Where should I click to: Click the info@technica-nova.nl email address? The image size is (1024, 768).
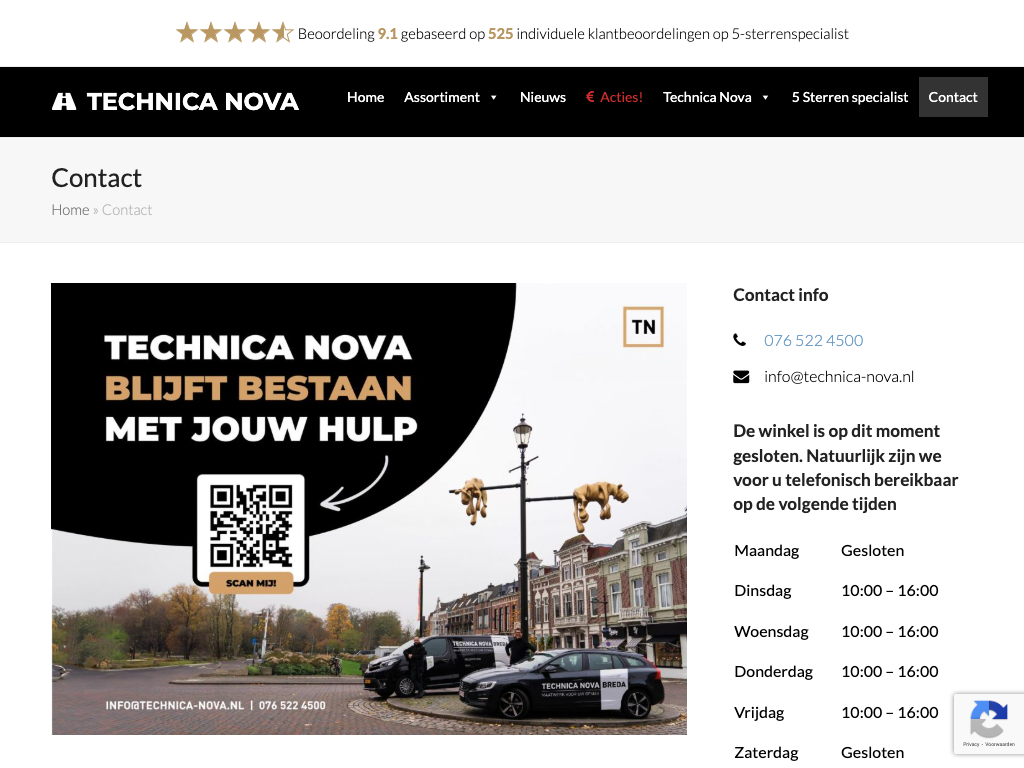[839, 377]
